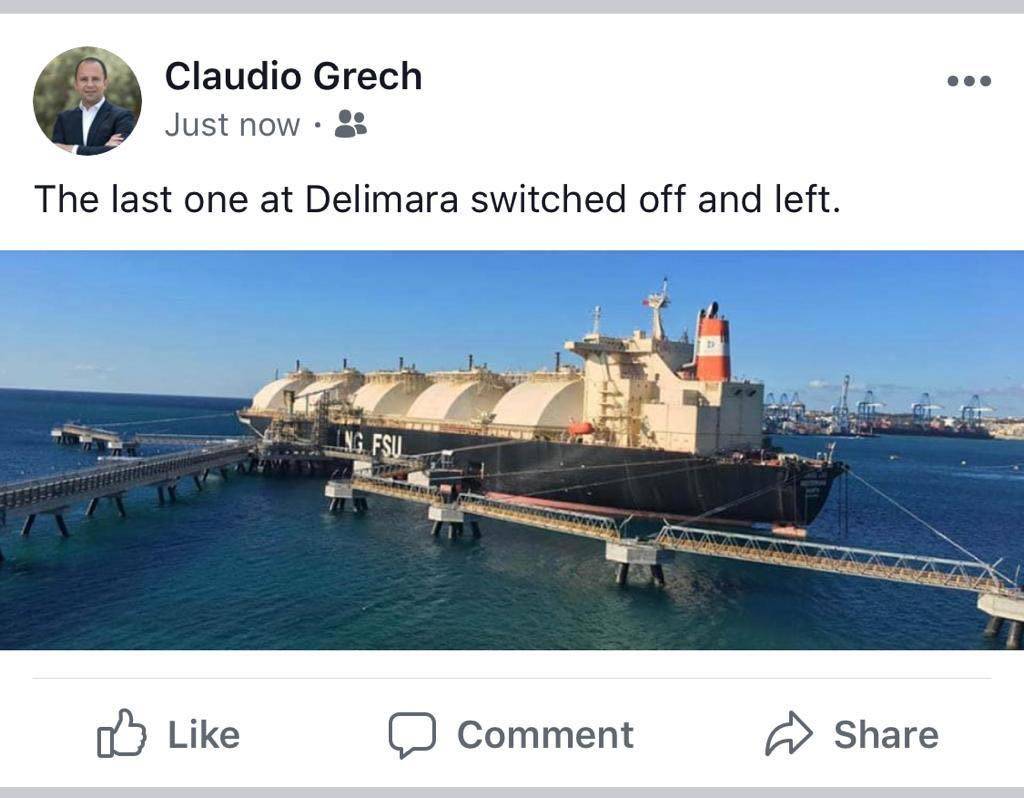This screenshot has height=798, width=1024.
Task: Open Claudio Grech's round profile picture
Action: tap(88, 101)
